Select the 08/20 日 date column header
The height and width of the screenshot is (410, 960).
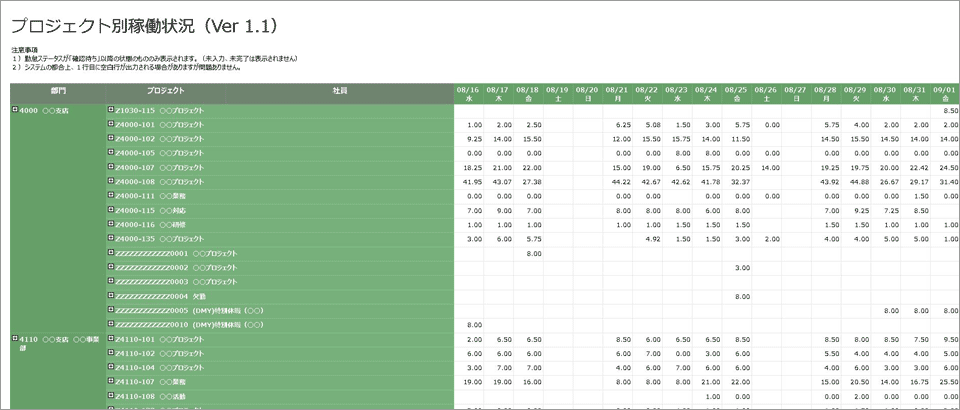588,93
